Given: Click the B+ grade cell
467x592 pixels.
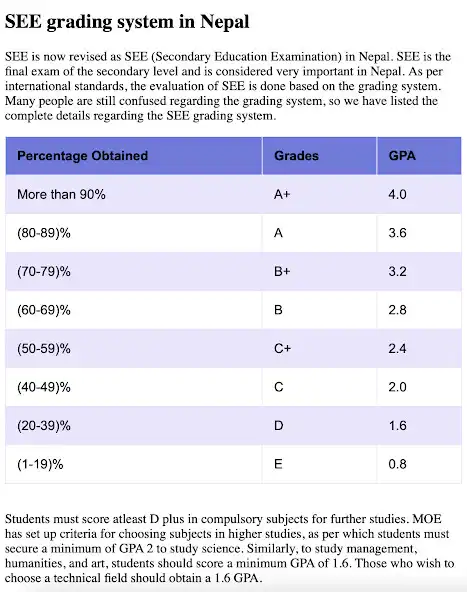Looking at the screenshot, I should coord(319,271).
